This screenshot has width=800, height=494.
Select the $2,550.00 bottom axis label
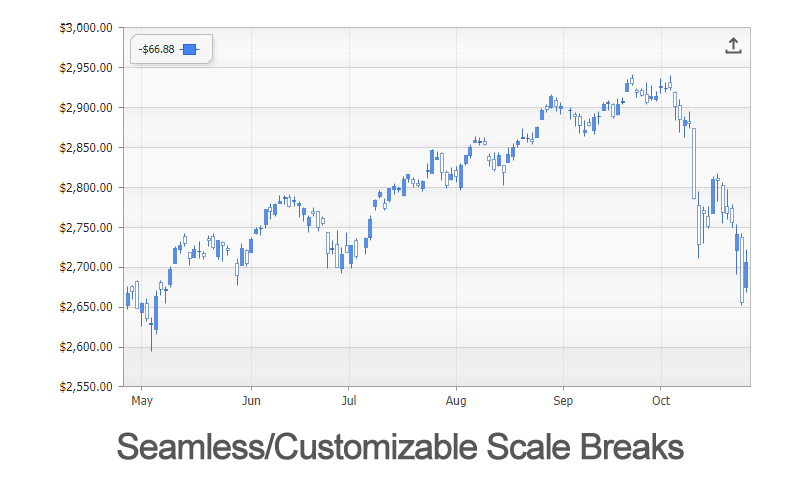coord(86,386)
